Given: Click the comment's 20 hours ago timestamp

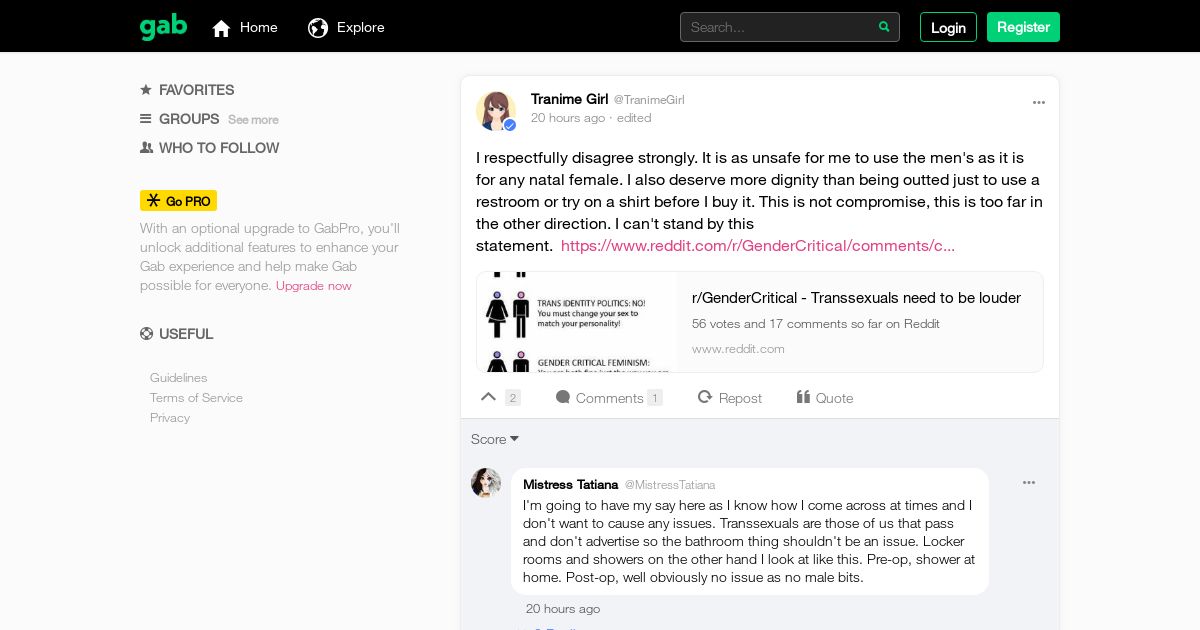Looking at the screenshot, I should click(563, 609).
